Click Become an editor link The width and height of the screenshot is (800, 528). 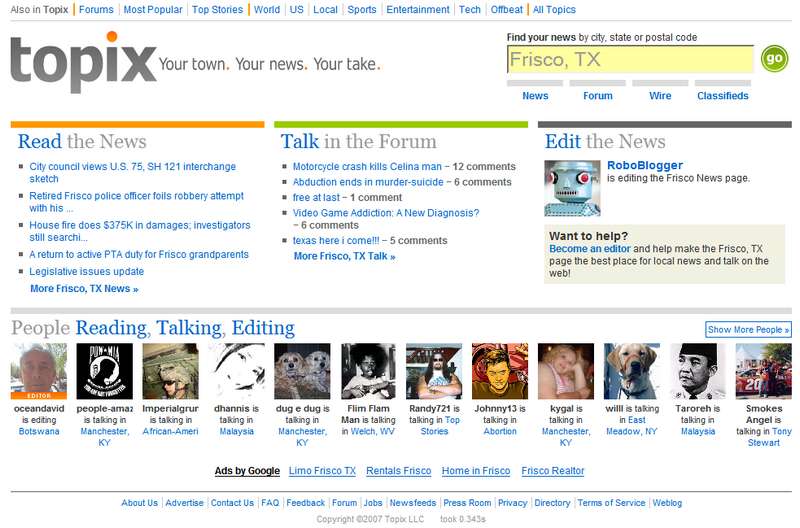pyautogui.click(x=590, y=248)
